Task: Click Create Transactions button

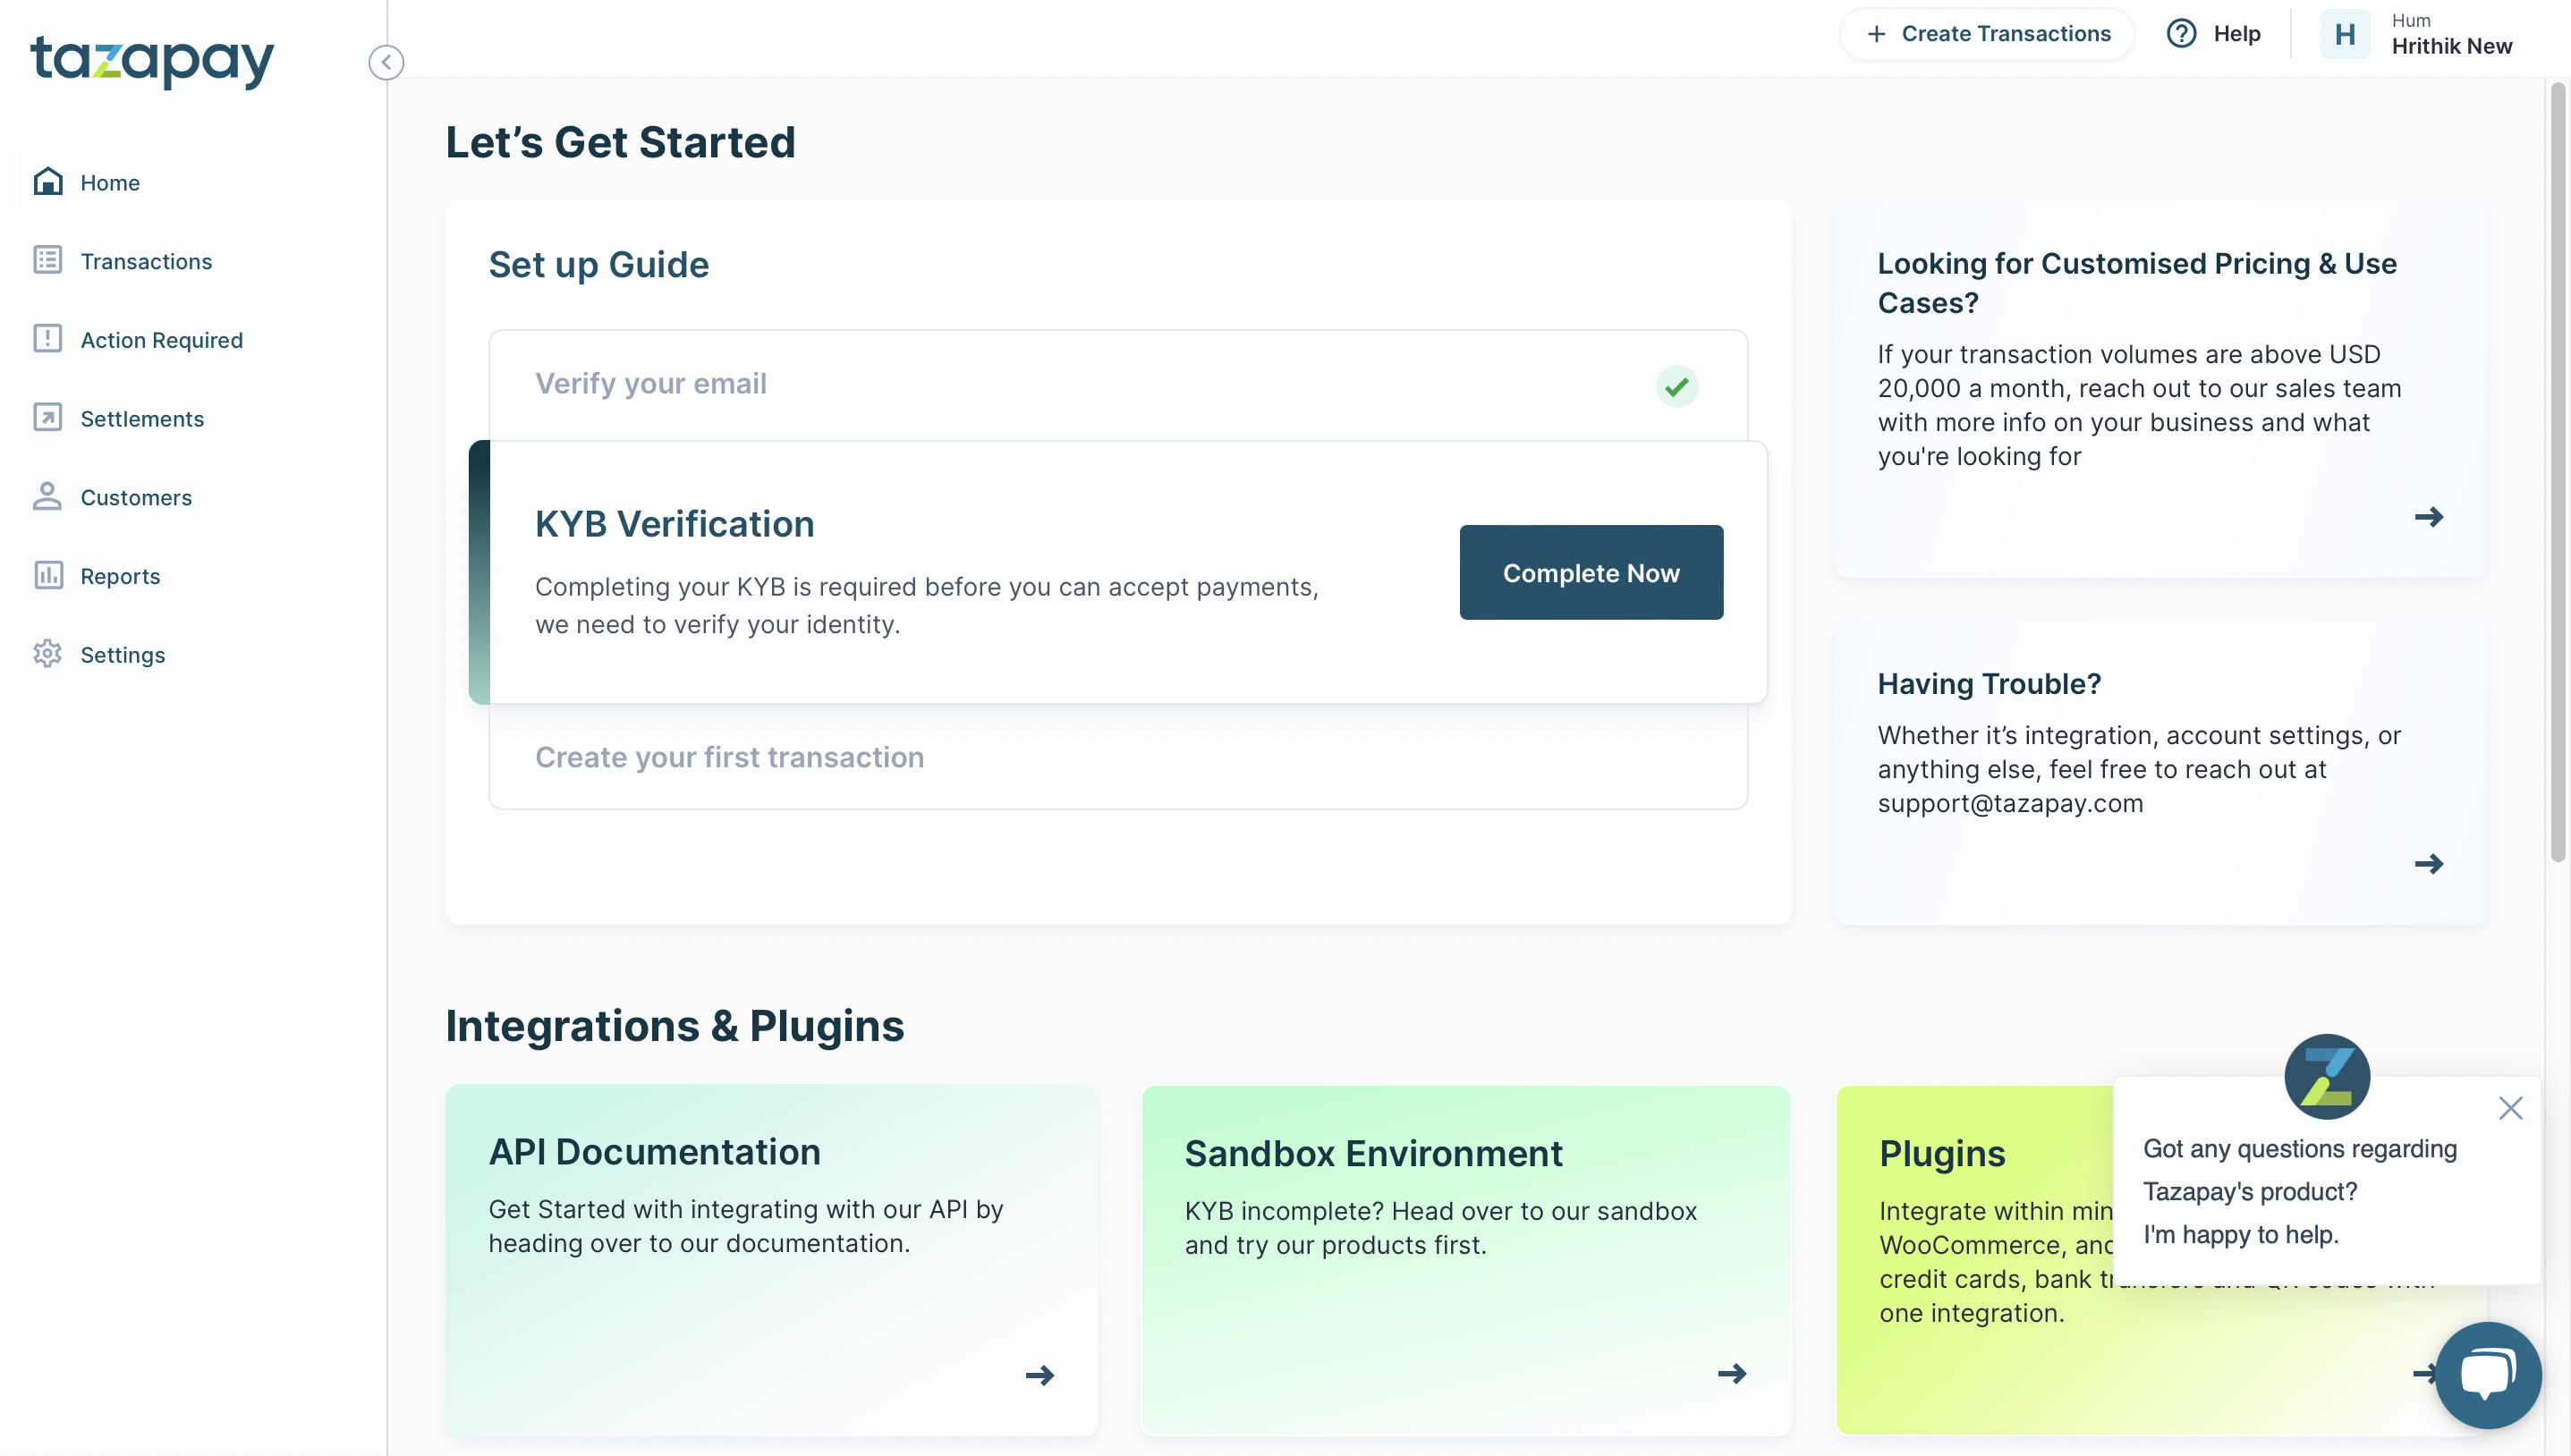Action: tap(1987, 34)
